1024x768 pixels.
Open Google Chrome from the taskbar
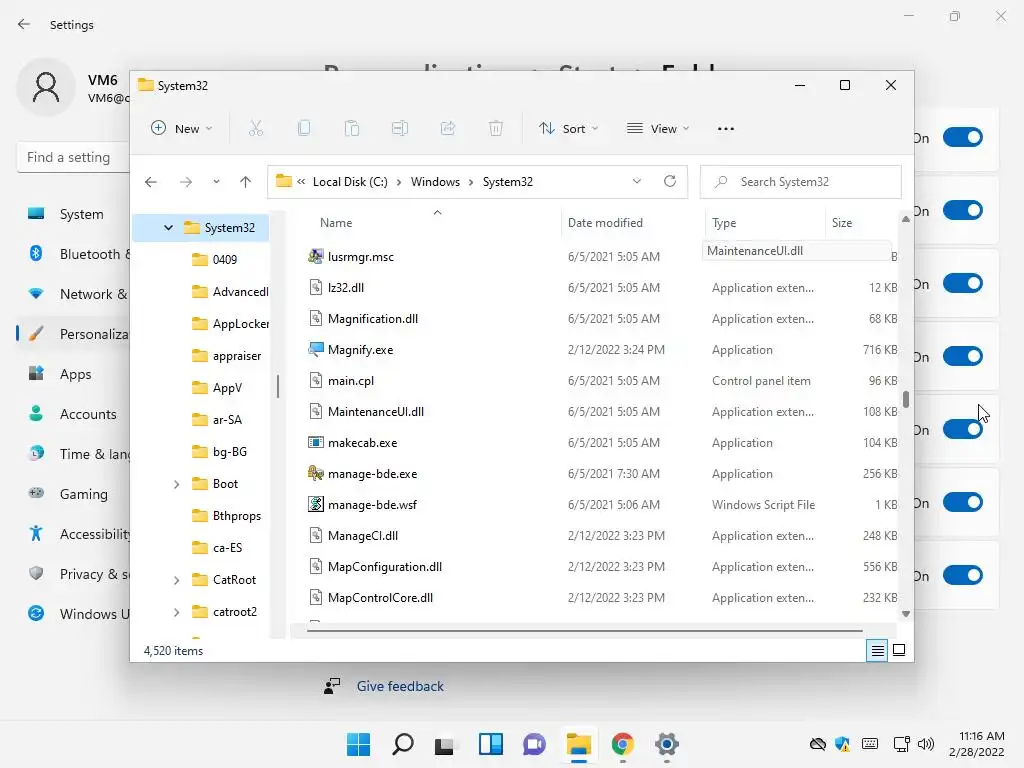tap(622, 744)
